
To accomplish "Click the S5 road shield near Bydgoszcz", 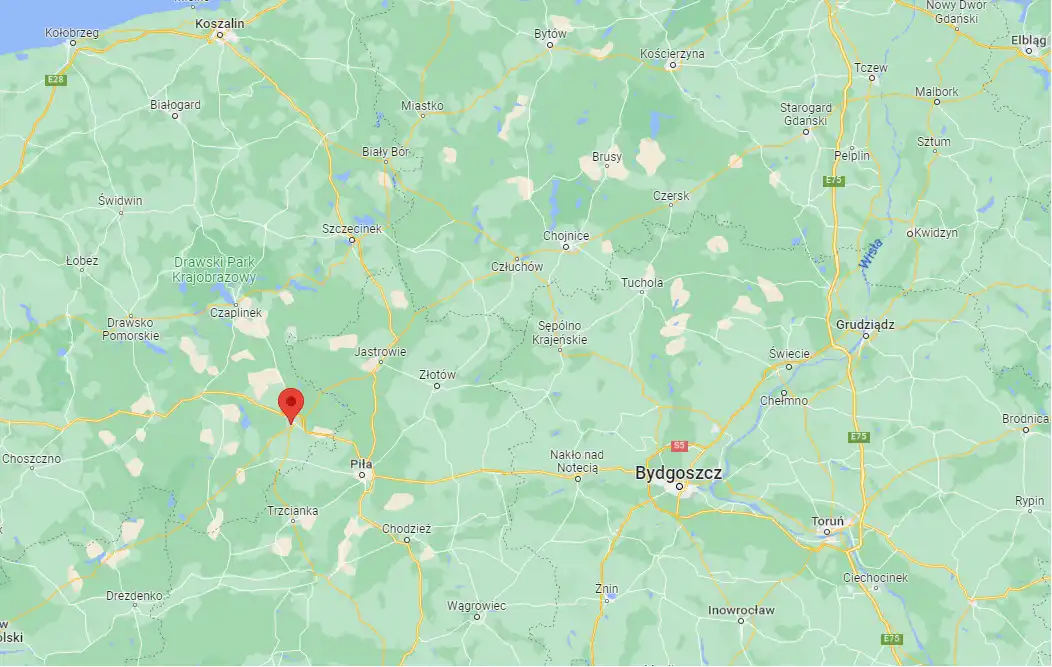I will click(679, 446).
